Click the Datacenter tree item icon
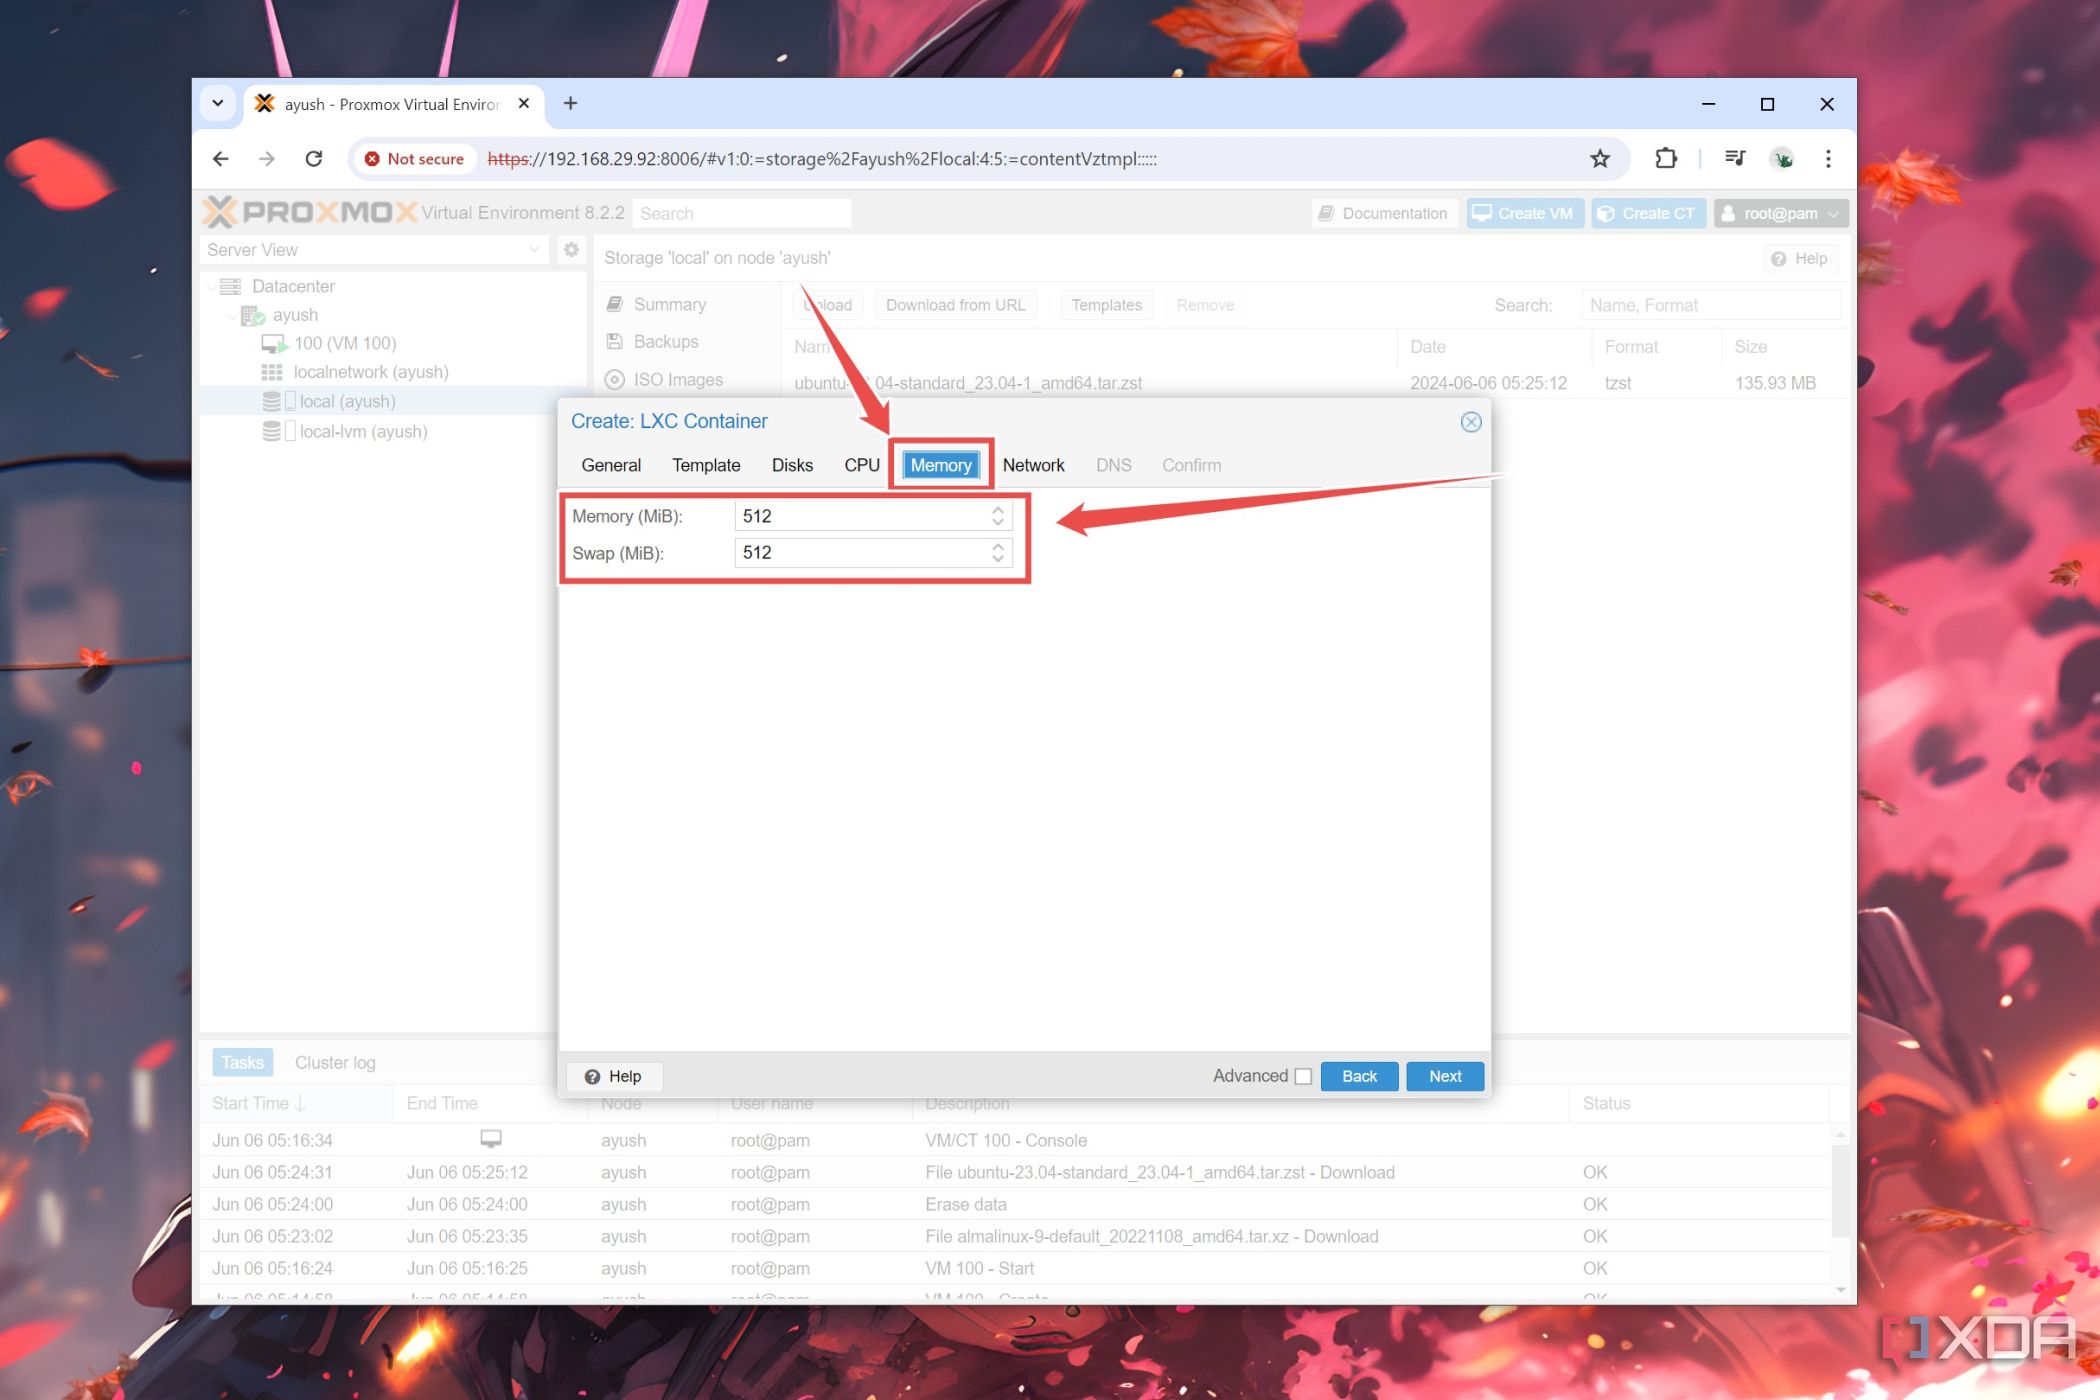 [x=233, y=284]
